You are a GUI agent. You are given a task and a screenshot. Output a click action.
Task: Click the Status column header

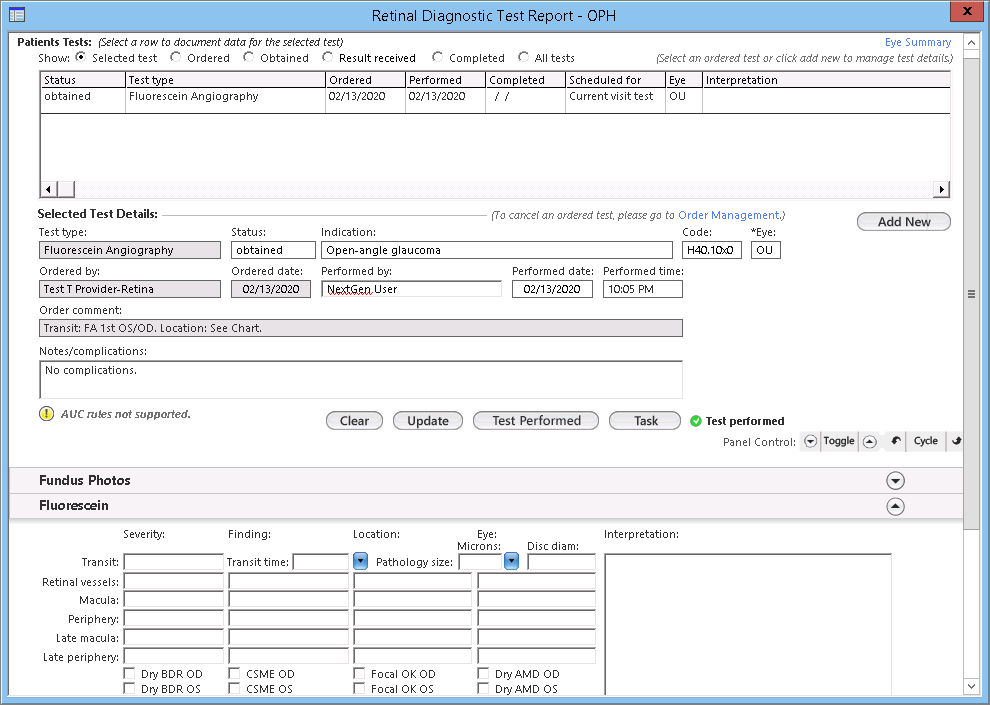(83, 80)
